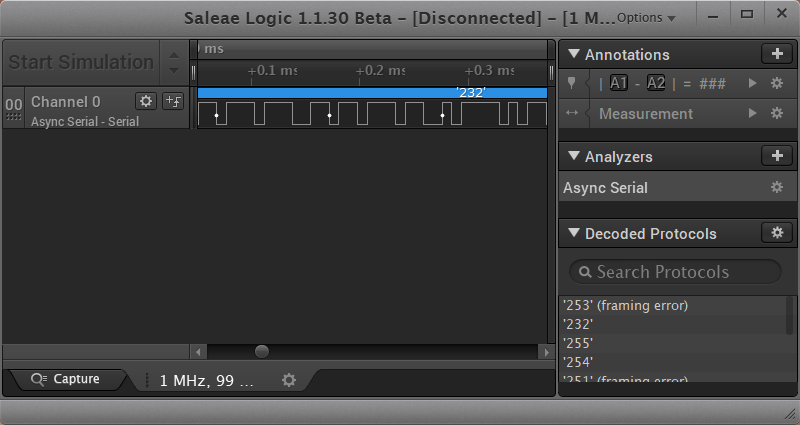The height and width of the screenshot is (425, 800).
Task: Expand the A1 - A2 annotation arrow
Action: (x=752, y=83)
